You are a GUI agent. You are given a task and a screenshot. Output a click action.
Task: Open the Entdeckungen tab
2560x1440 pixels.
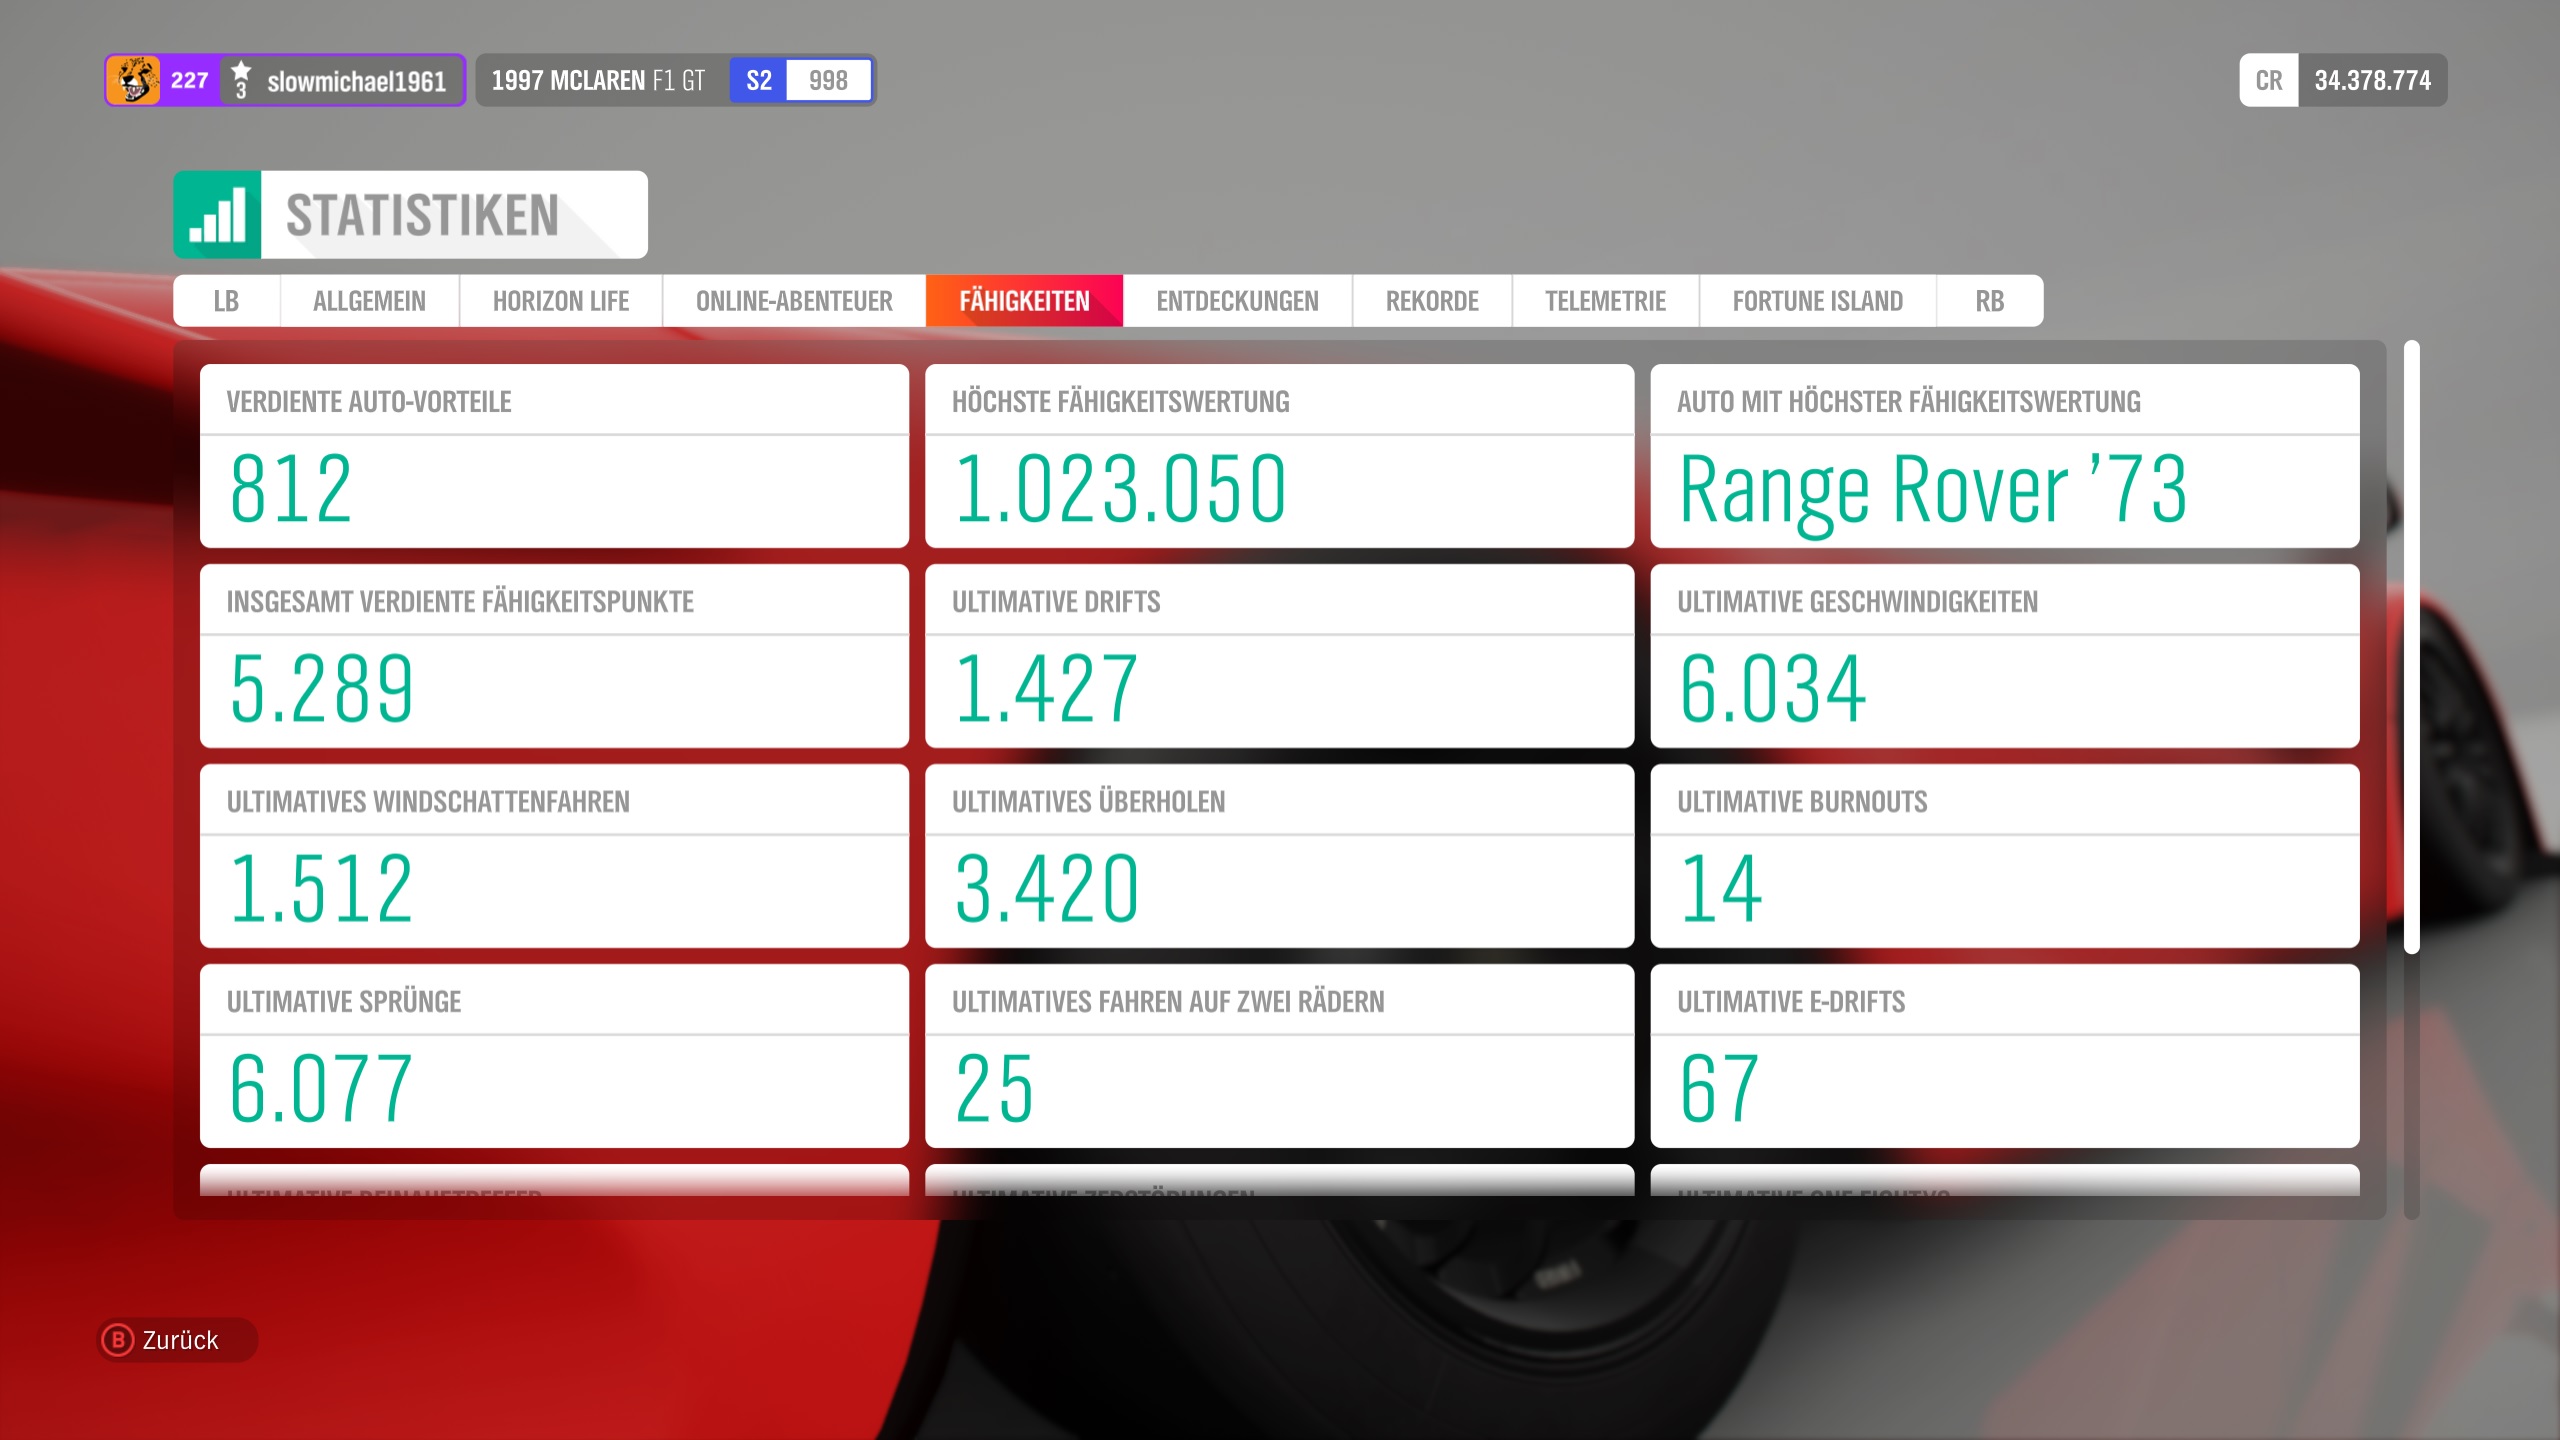[1237, 301]
